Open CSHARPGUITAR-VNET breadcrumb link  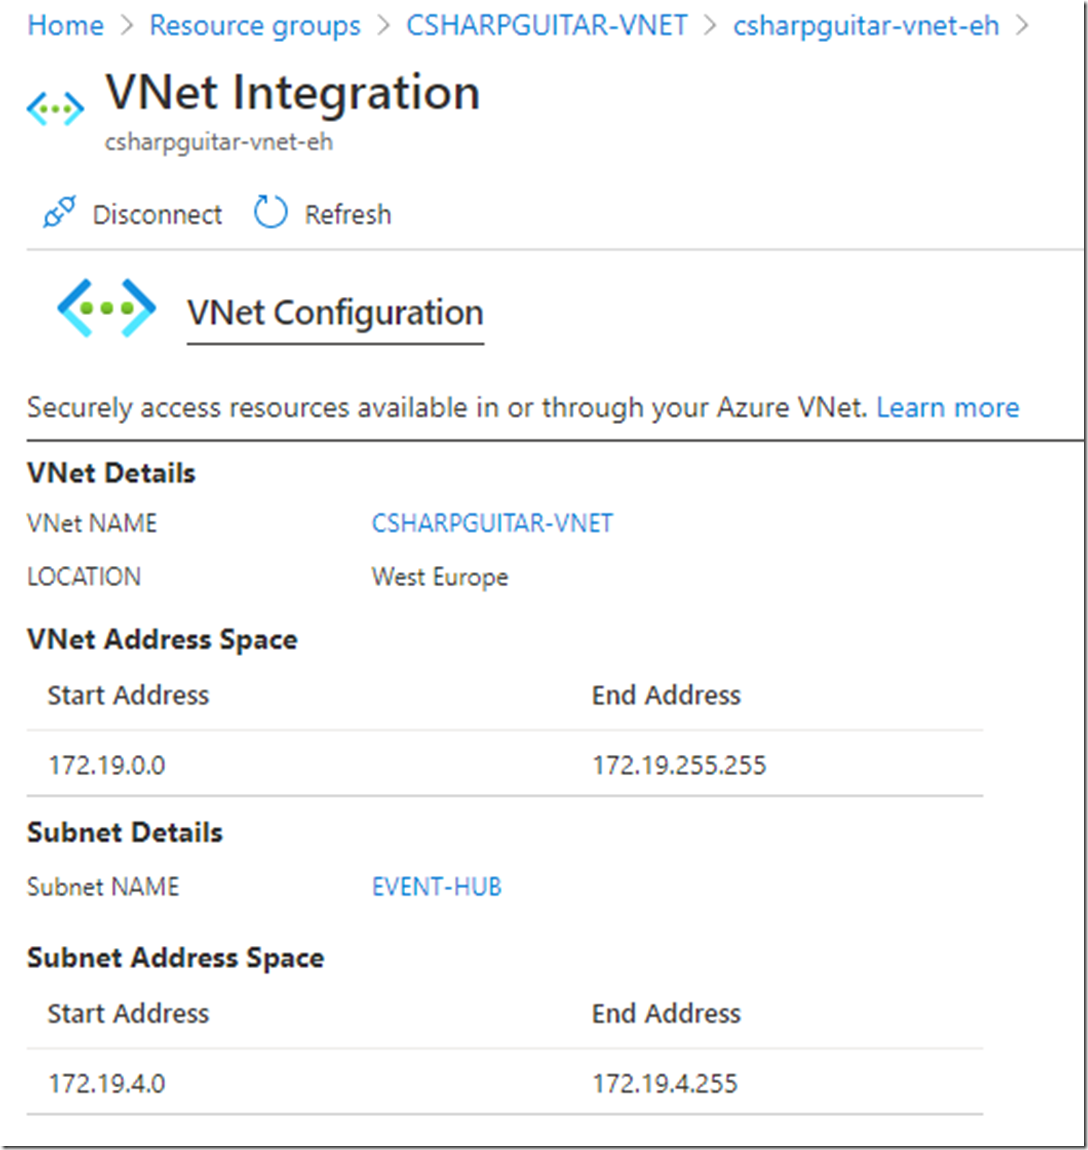[x=547, y=26]
